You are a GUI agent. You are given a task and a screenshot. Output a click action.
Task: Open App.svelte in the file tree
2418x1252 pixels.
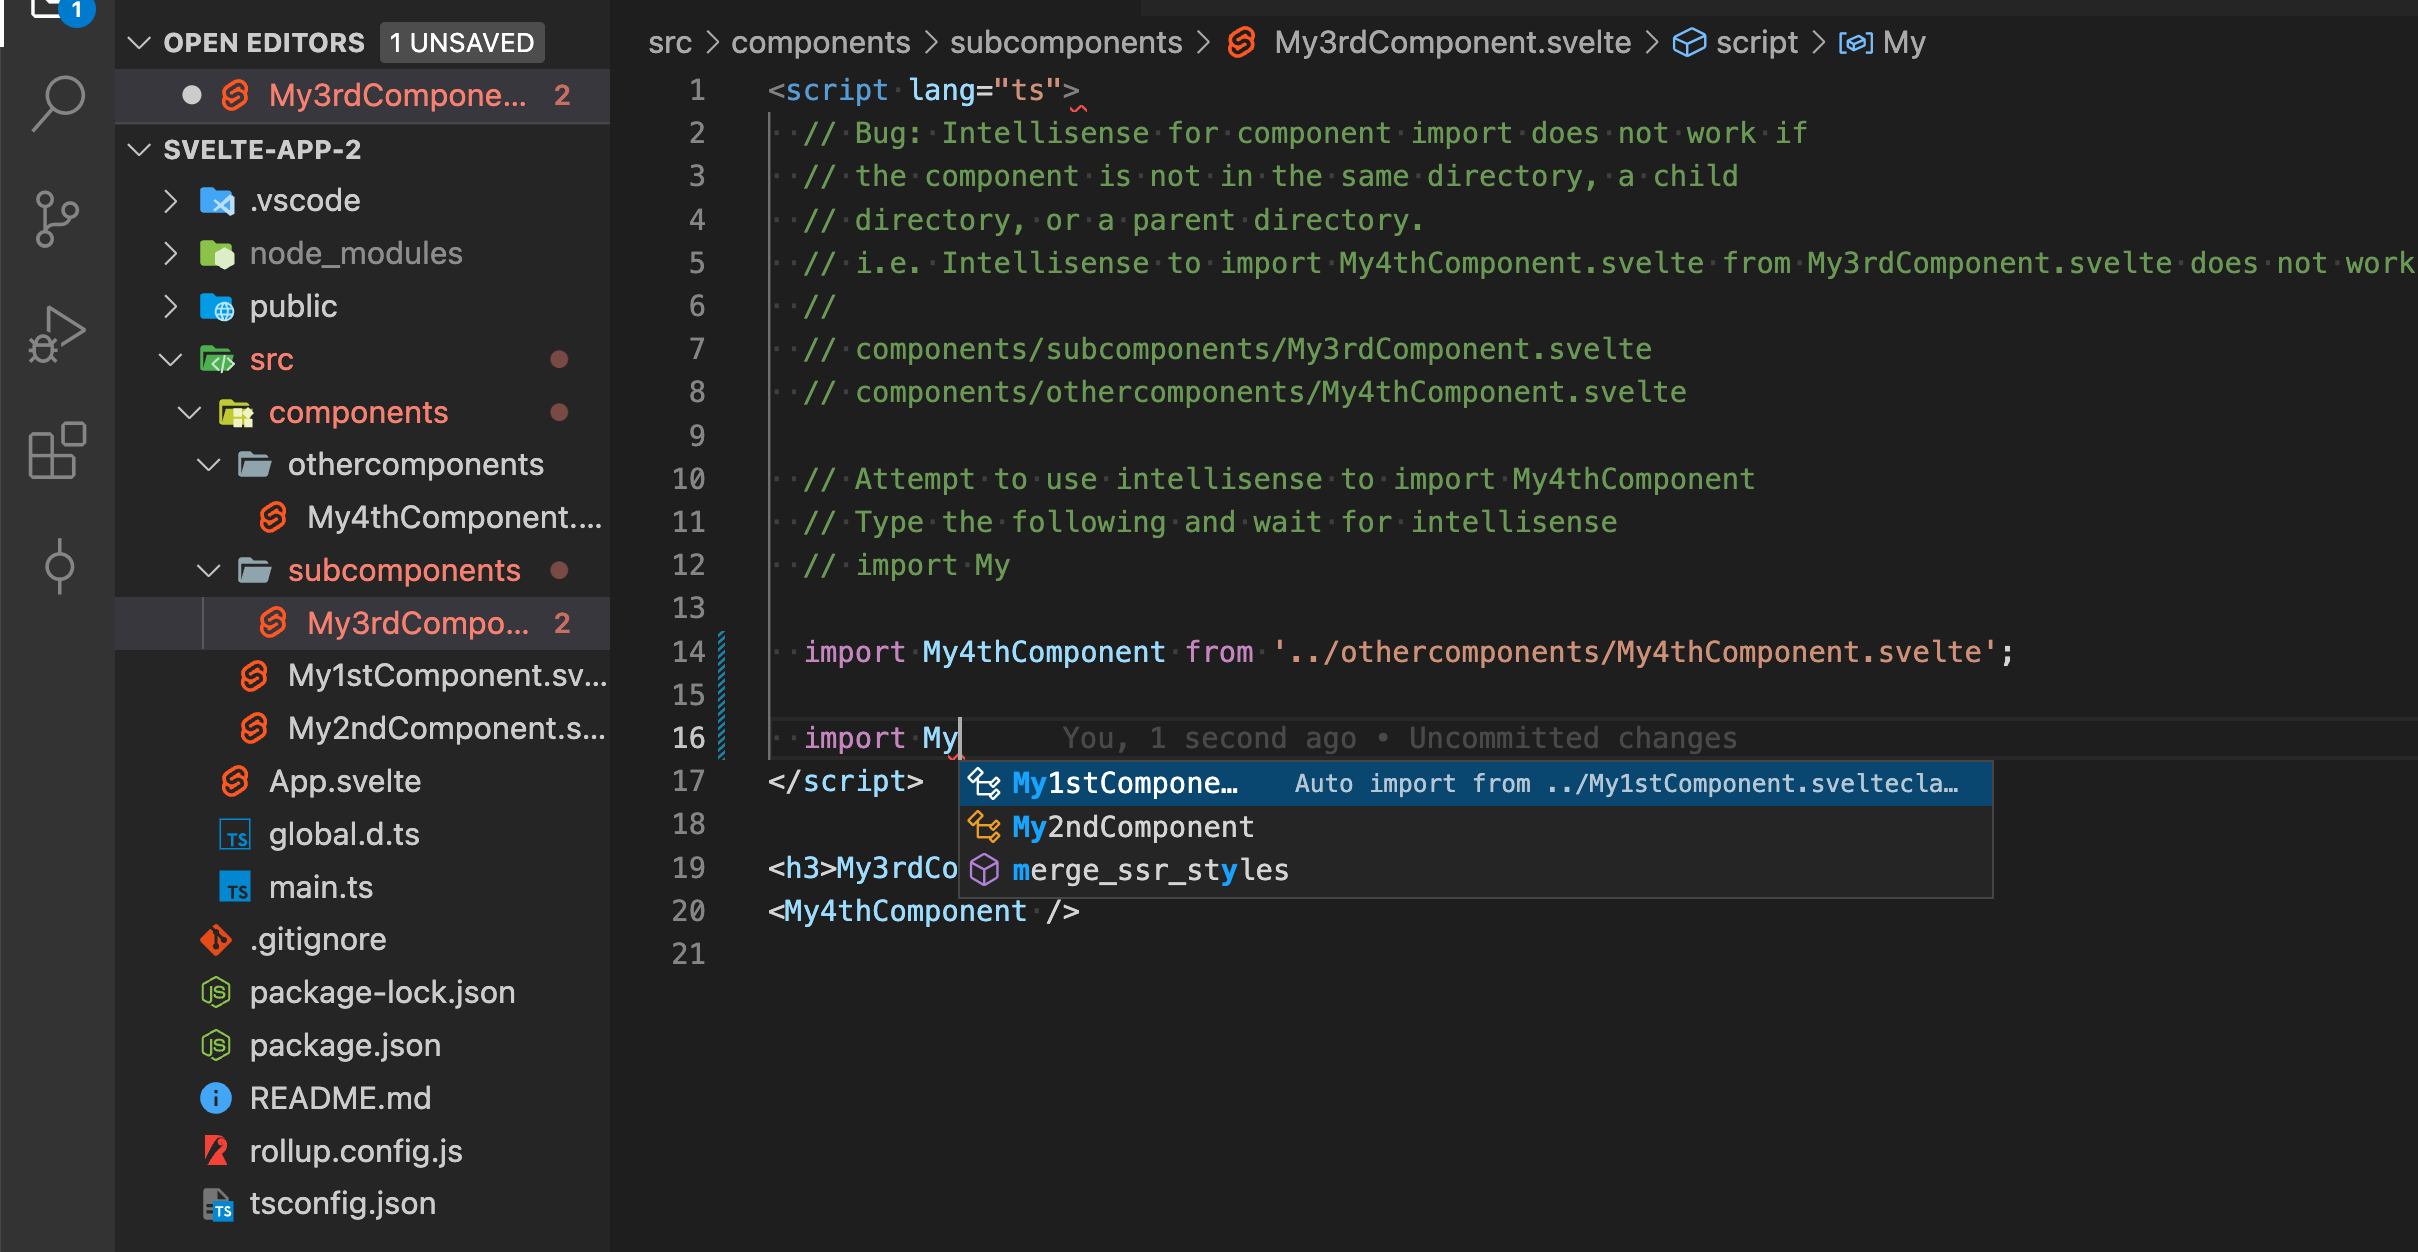(x=344, y=781)
